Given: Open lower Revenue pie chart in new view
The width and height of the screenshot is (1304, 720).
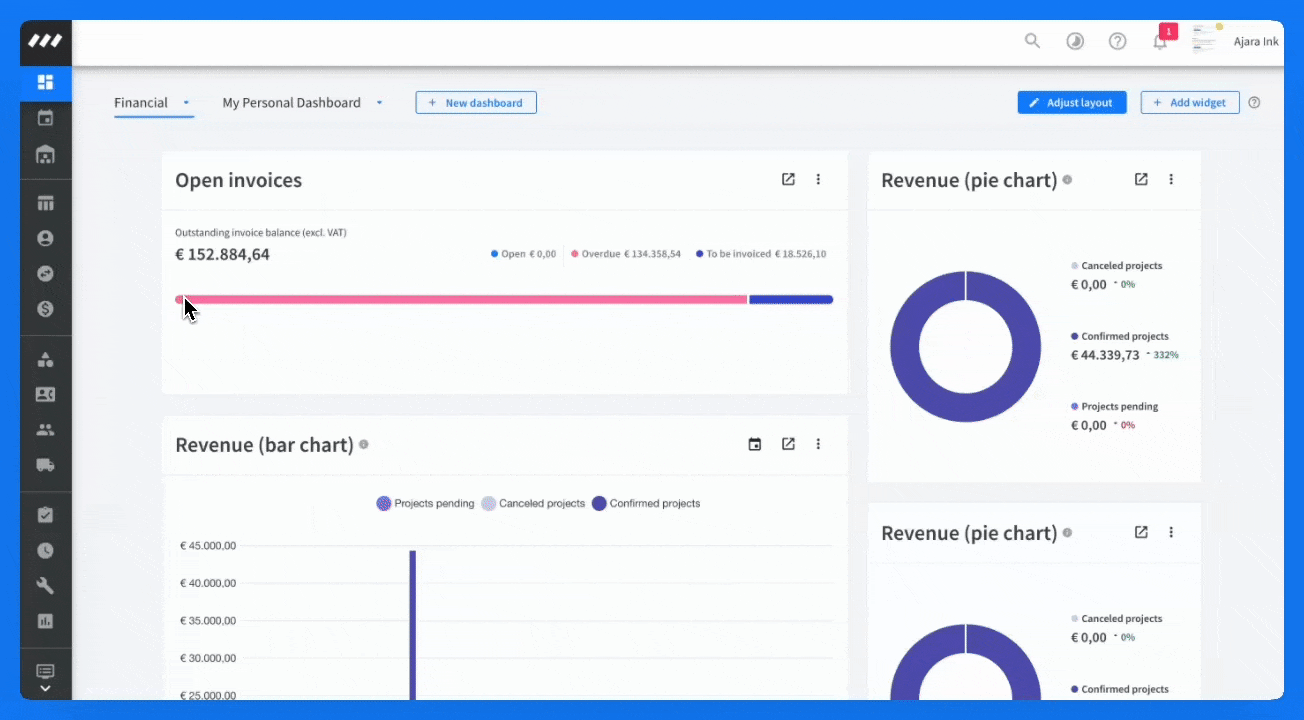Looking at the screenshot, I should [1141, 532].
